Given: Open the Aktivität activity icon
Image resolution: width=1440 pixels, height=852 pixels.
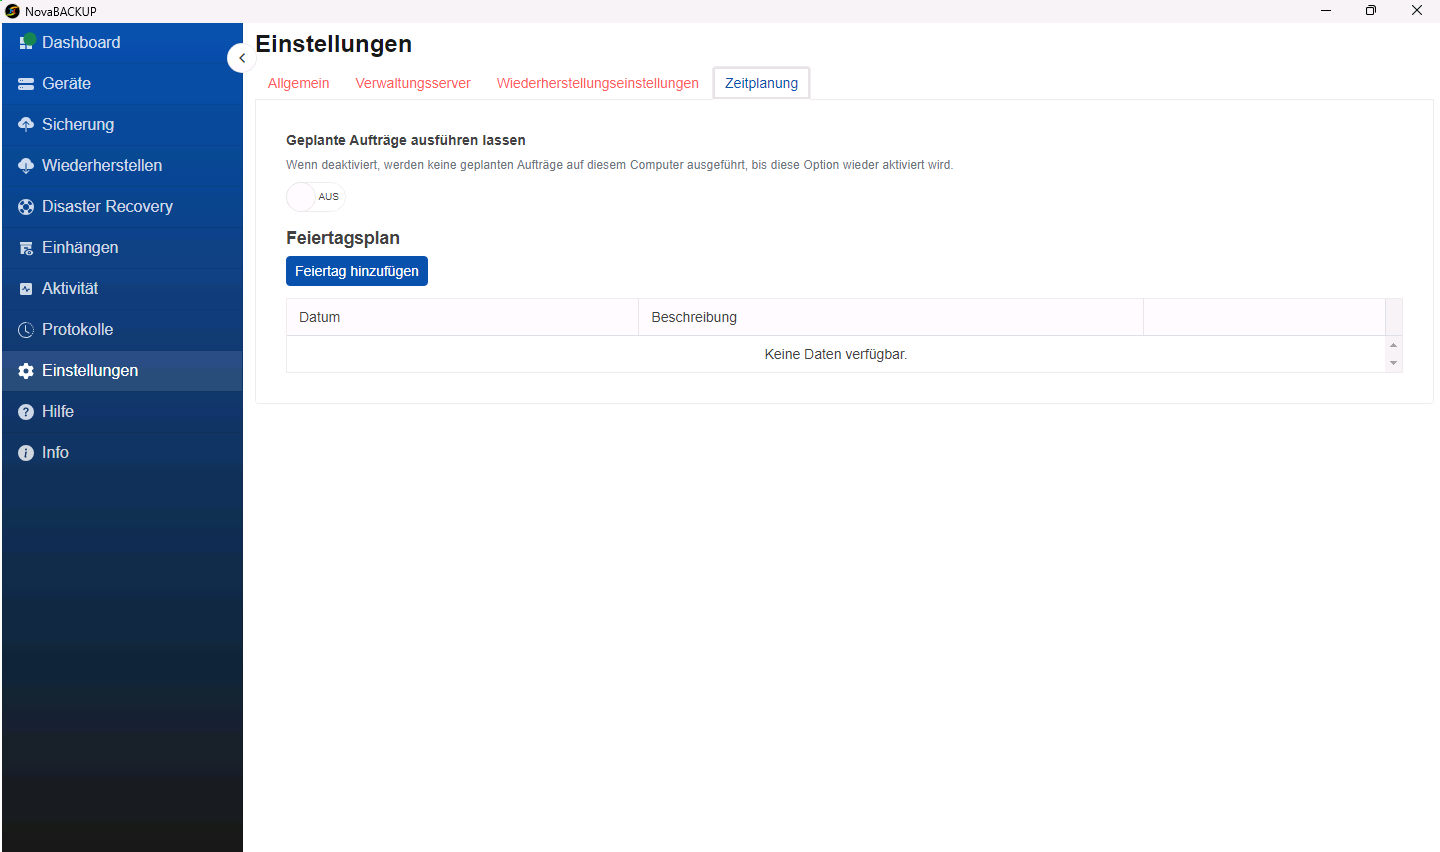Looking at the screenshot, I should [x=26, y=289].
